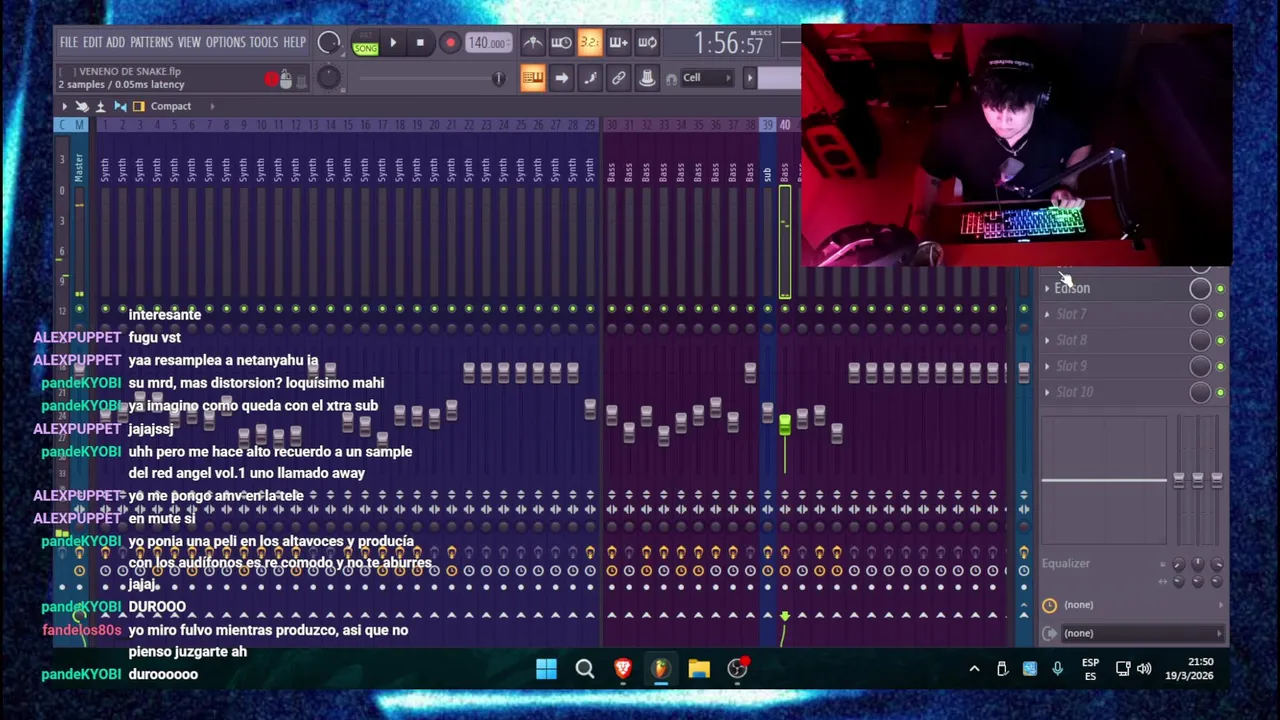This screenshot has width=1280, height=720.
Task: Open the OPTIONS menu
Action: 225,43
